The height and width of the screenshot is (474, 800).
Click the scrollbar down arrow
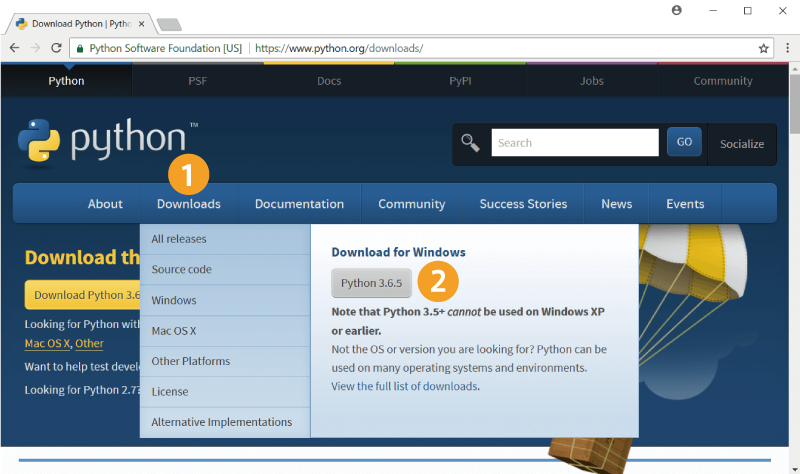point(794,468)
